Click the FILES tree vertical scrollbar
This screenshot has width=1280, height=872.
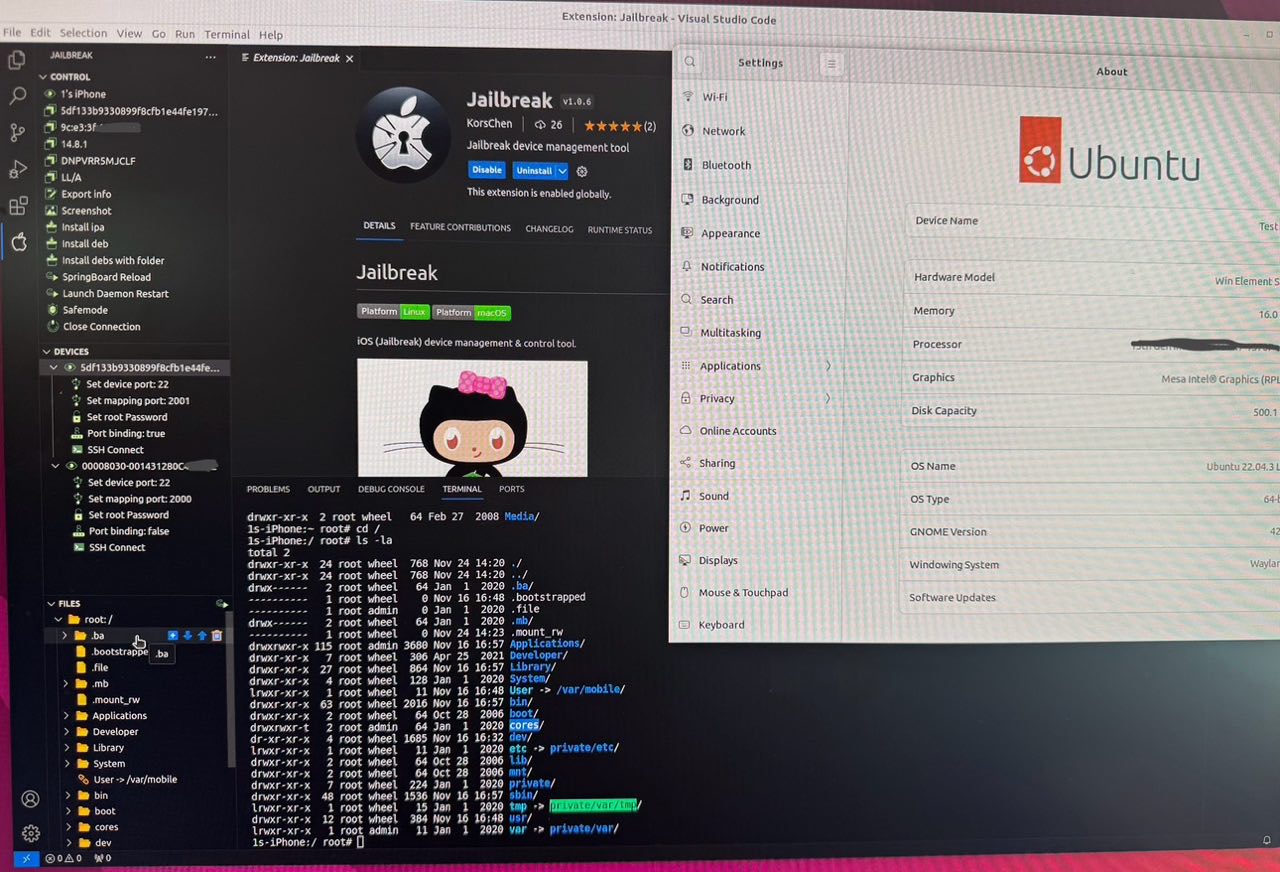pyautogui.click(x=232, y=690)
